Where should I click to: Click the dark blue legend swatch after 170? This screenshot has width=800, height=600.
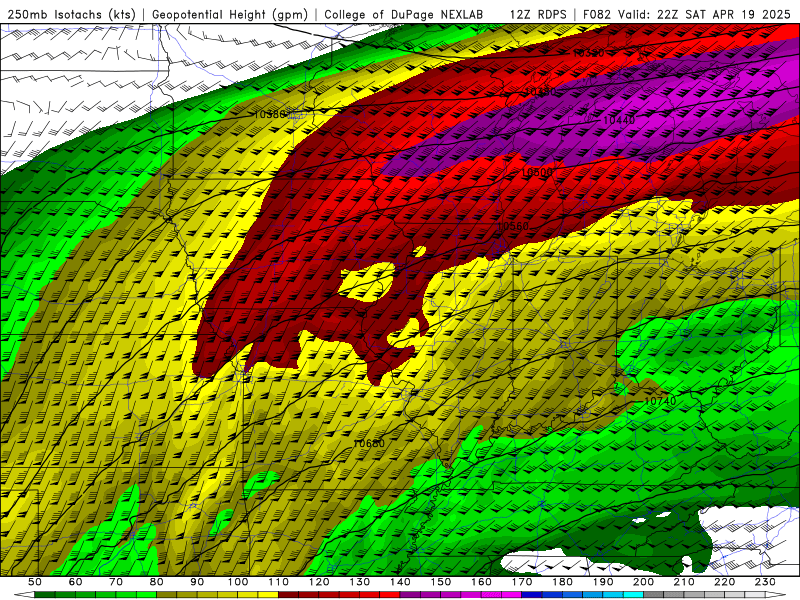point(532,595)
